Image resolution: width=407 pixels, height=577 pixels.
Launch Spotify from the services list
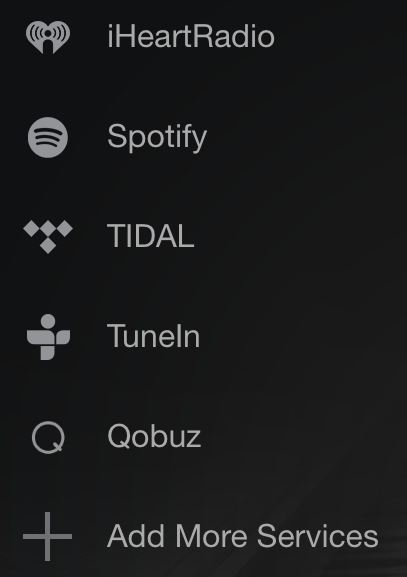point(204,137)
